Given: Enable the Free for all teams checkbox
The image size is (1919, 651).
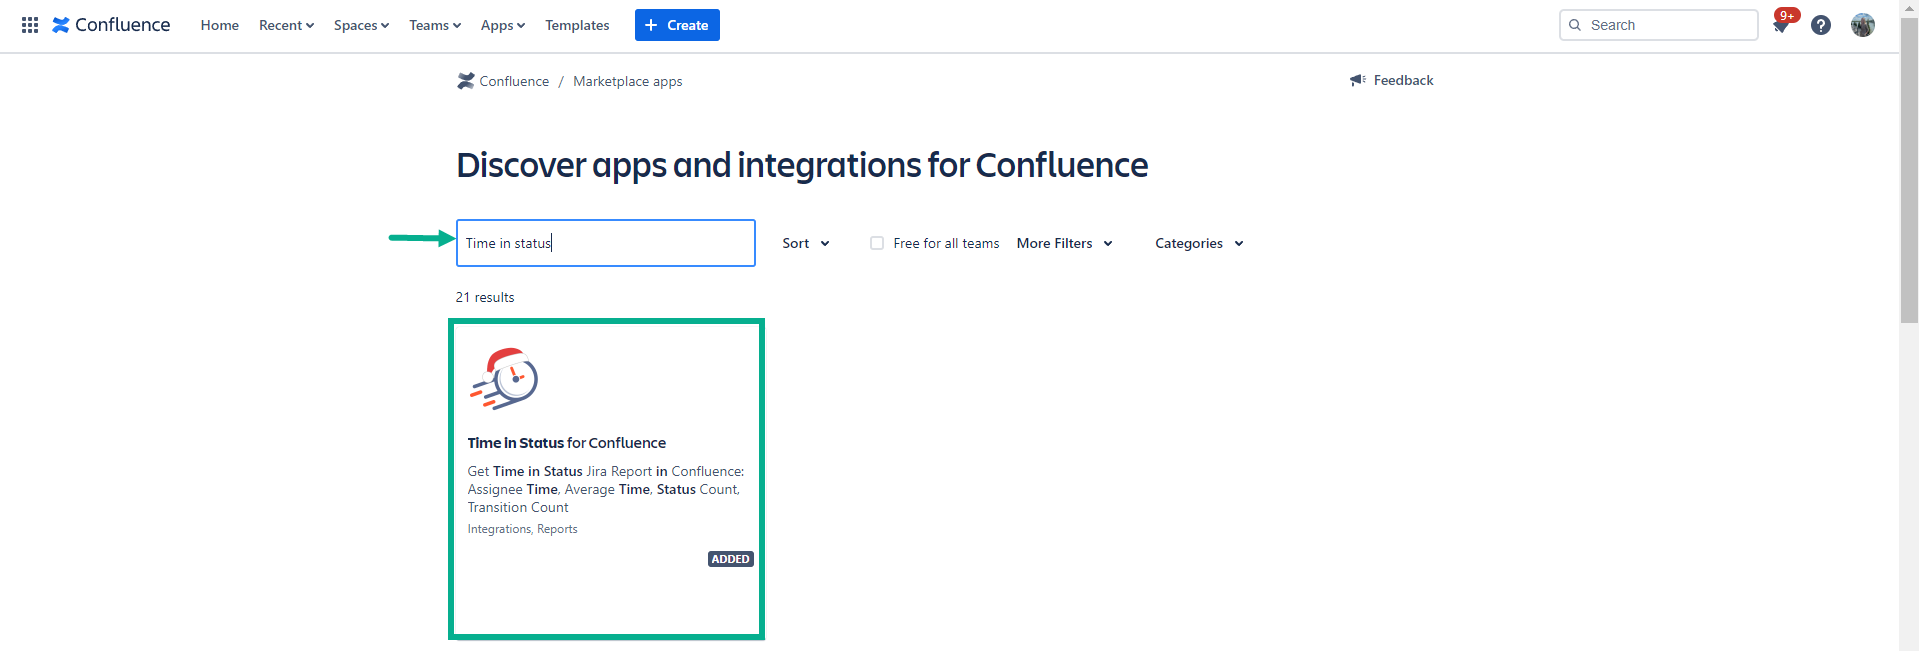Looking at the screenshot, I should (877, 243).
